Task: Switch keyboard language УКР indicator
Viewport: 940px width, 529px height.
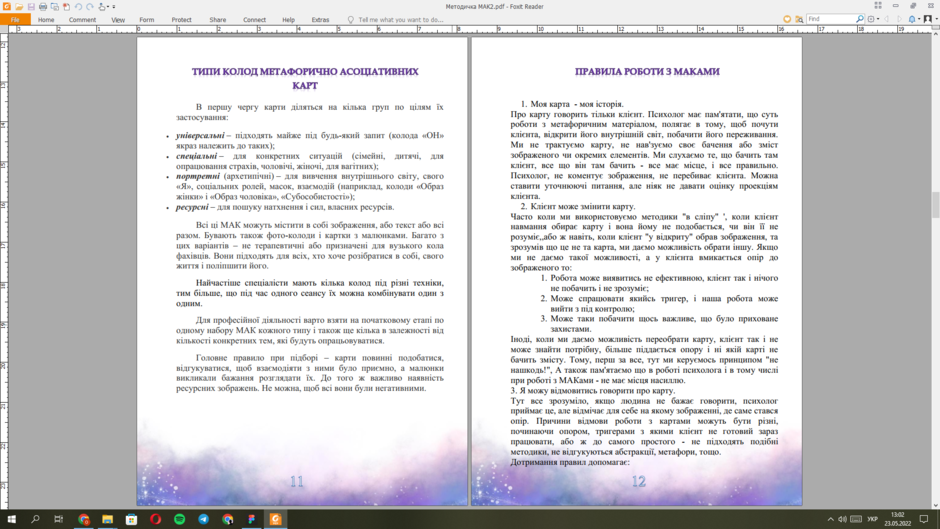Action: [x=872, y=519]
